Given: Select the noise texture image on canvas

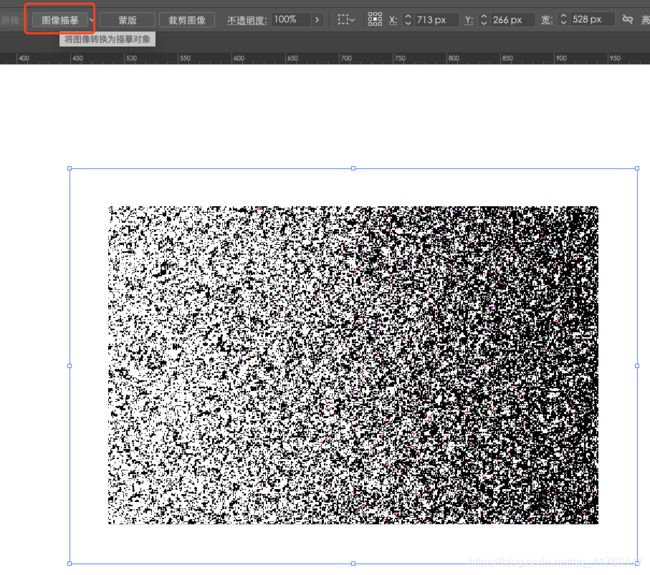Looking at the screenshot, I should tap(353, 365).
